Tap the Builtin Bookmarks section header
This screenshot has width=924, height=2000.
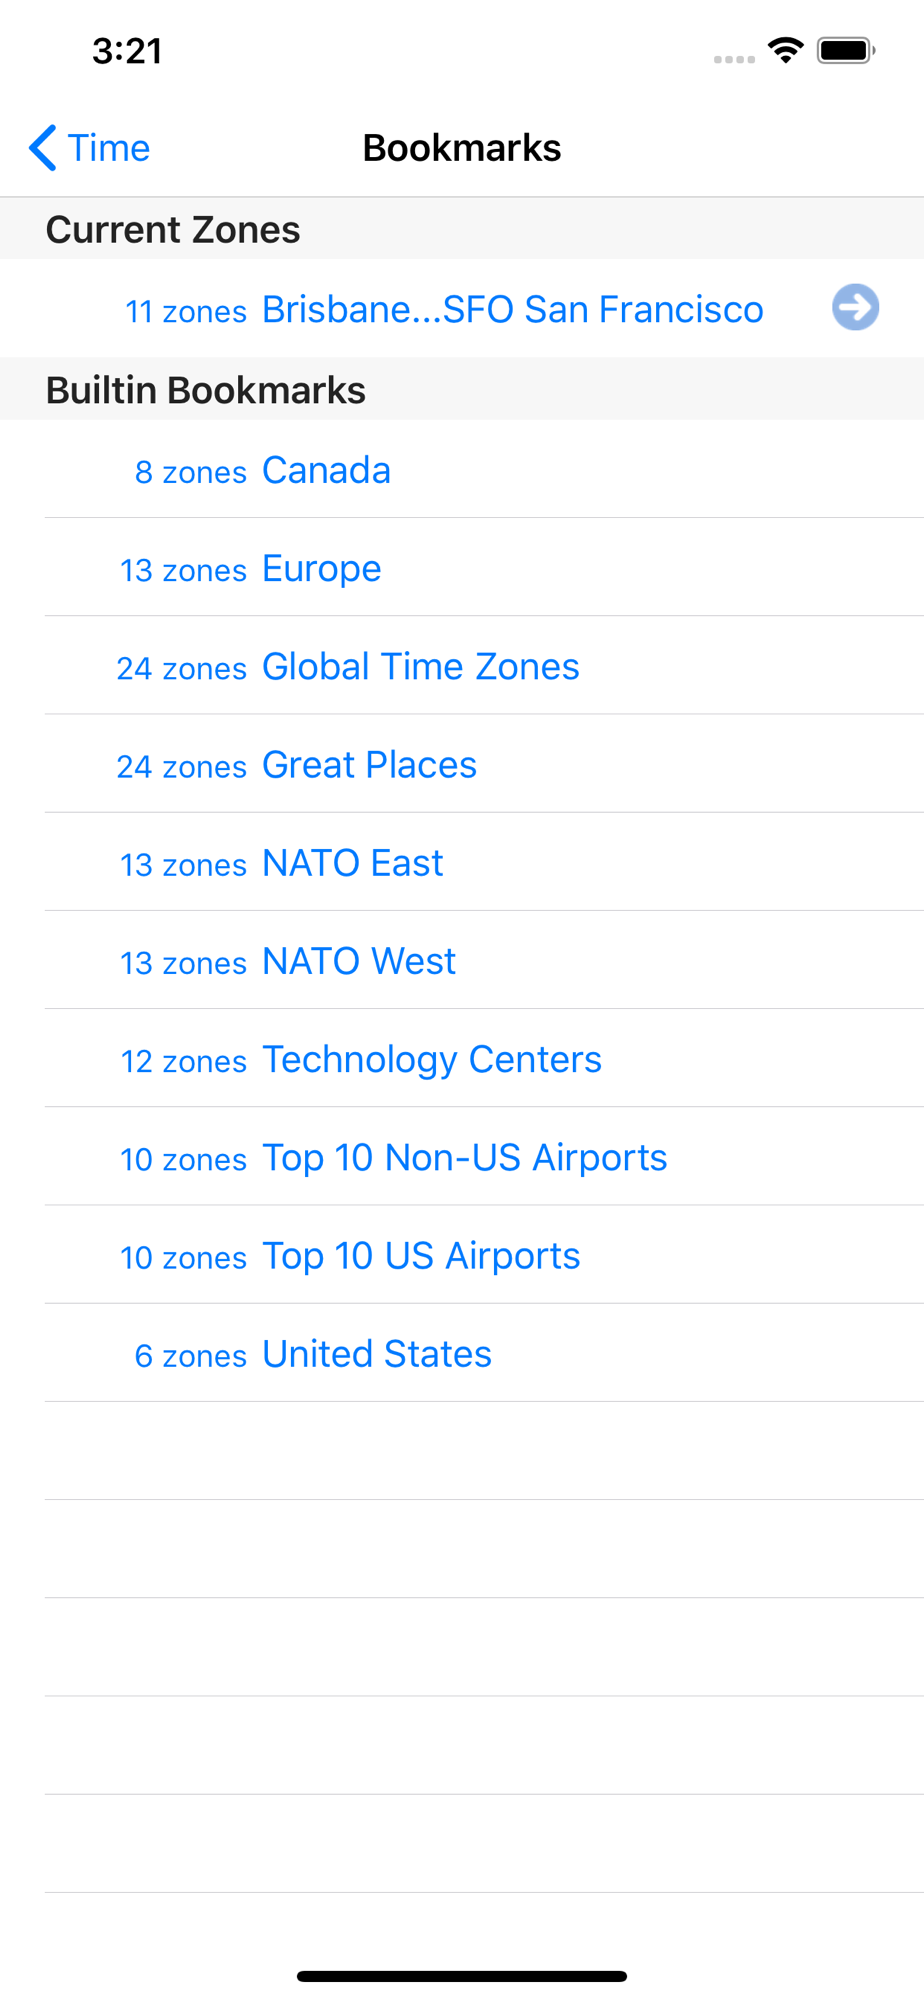pos(206,390)
